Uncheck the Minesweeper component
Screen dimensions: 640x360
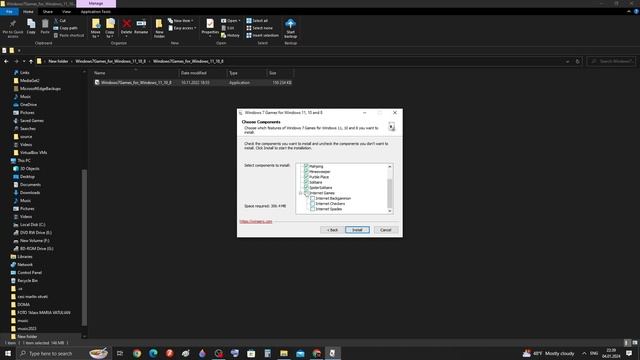[306, 171]
